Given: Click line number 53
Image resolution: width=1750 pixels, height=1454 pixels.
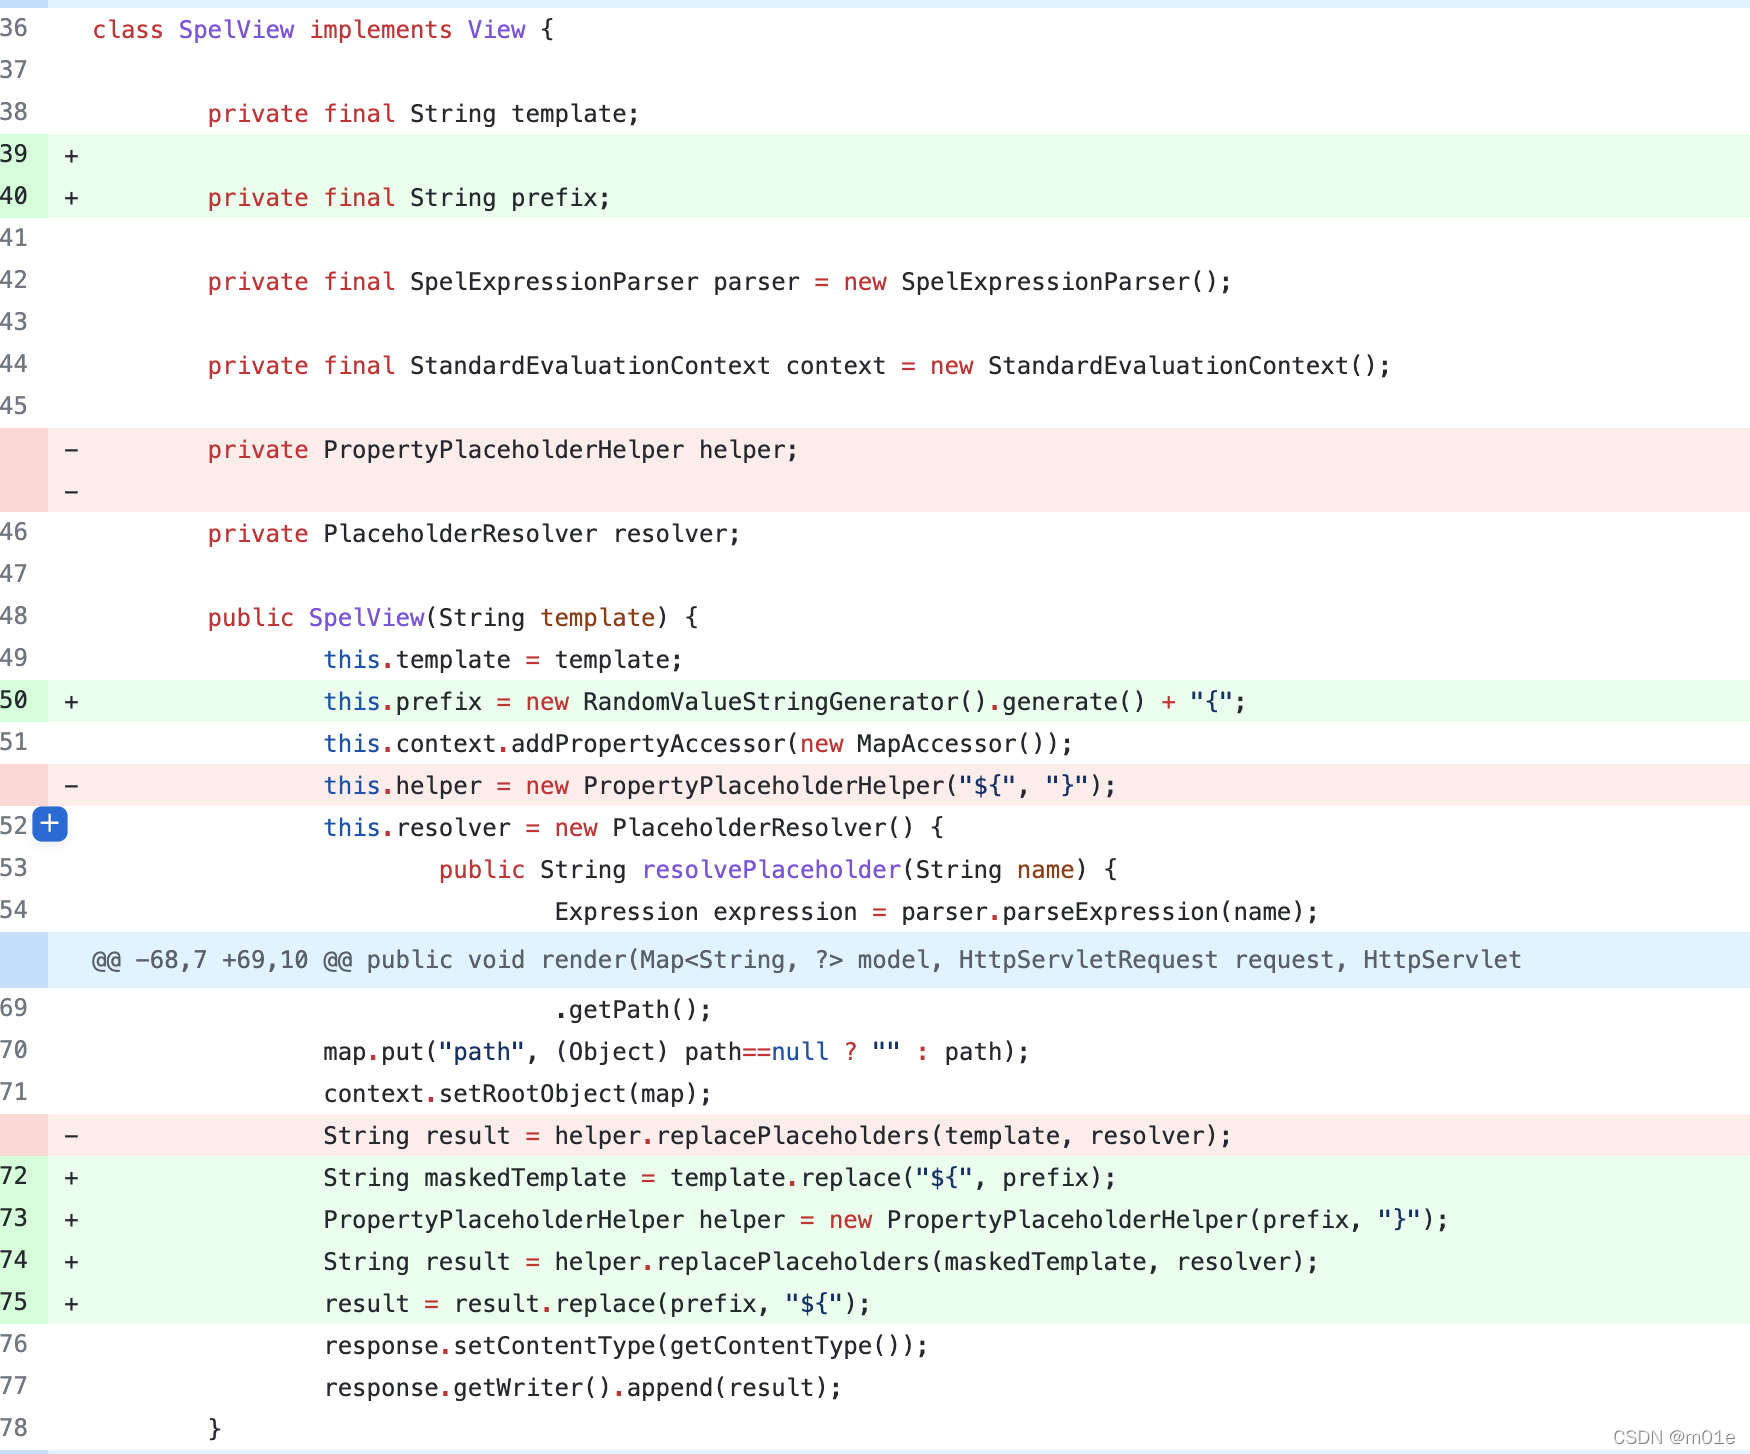Looking at the screenshot, I should (14, 868).
